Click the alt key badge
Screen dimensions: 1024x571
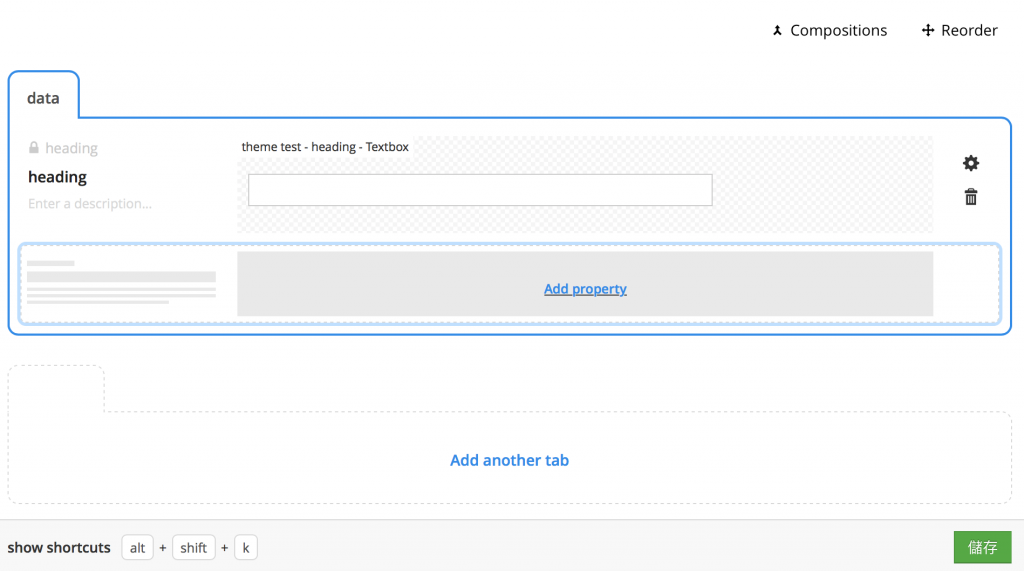click(x=137, y=547)
